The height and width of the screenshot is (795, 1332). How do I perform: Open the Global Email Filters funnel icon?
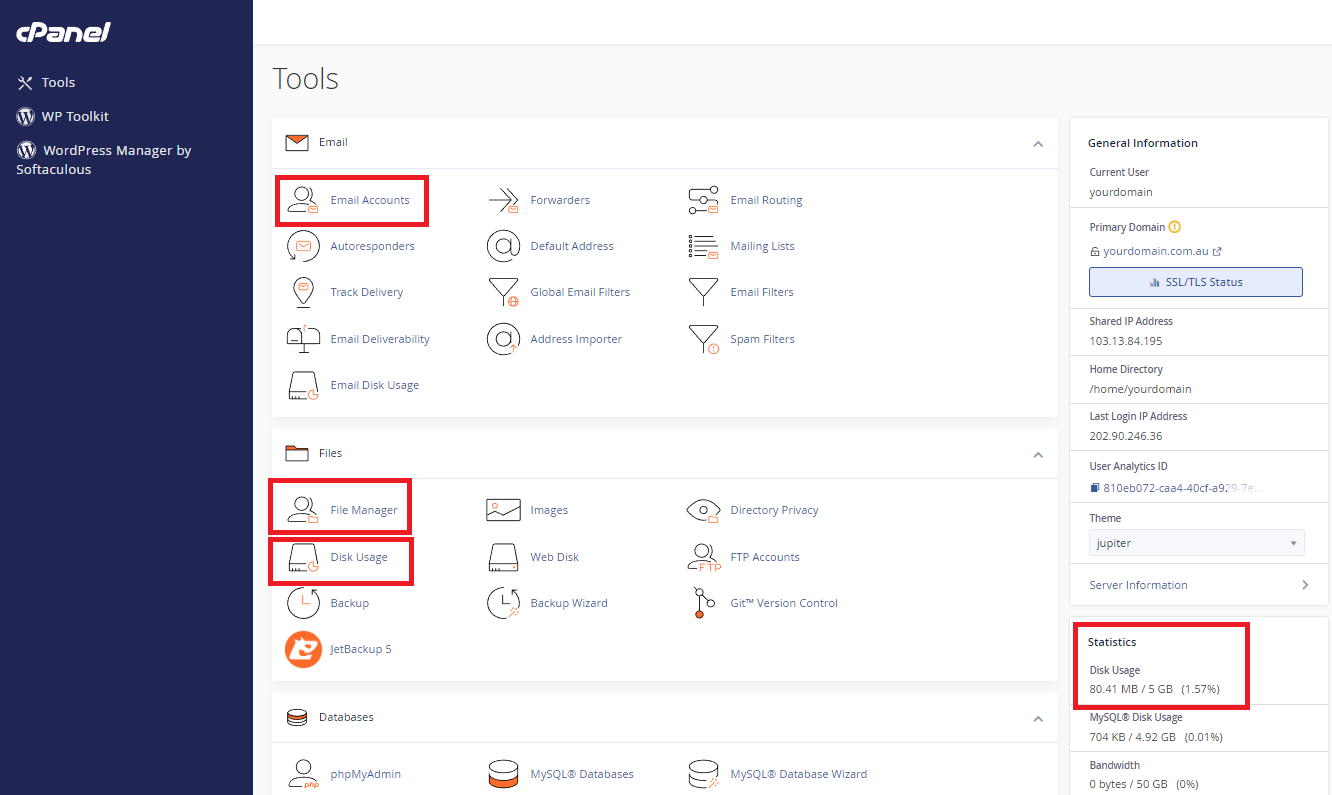(x=503, y=292)
